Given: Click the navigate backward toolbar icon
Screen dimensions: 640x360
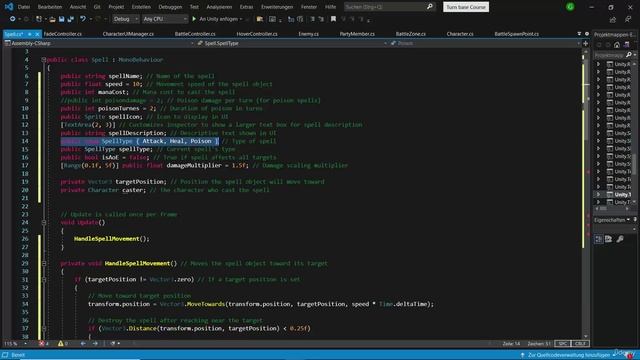Looking at the screenshot, I should pyautogui.click(x=13, y=19).
